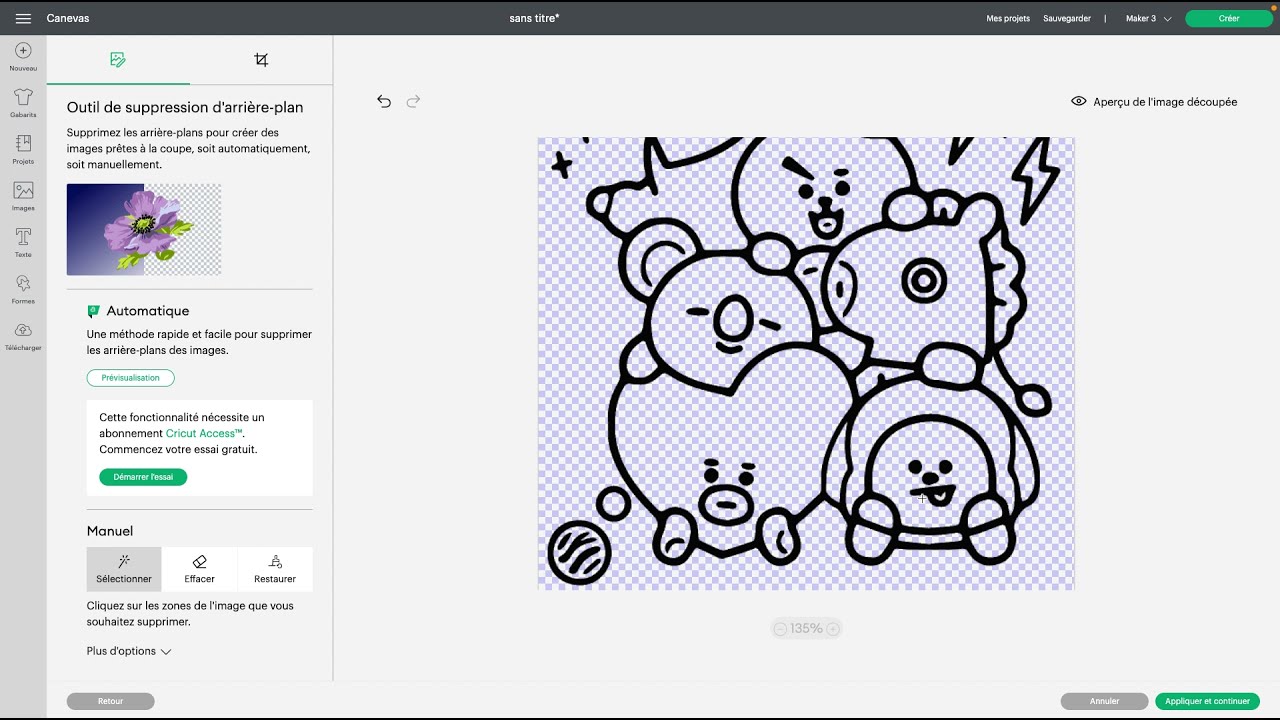Image resolution: width=1280 pixels, height=720 pixels.
Task: Click the 'Outil de suppression d'arrière-plan' heading
Action: pos(185,107)
